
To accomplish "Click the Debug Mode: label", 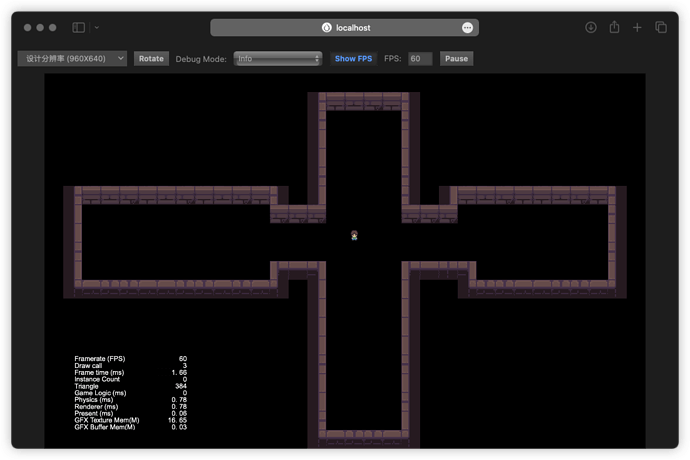I will [201, 59].
